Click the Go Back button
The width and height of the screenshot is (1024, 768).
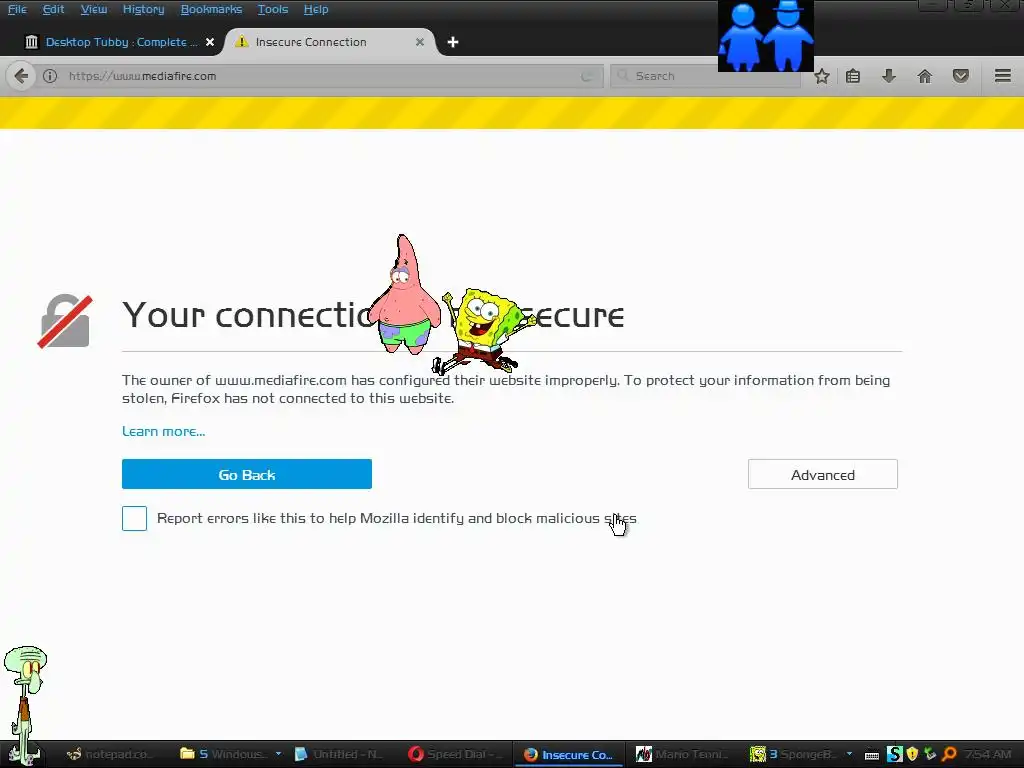pyautogui.click(x=247, y=474)
